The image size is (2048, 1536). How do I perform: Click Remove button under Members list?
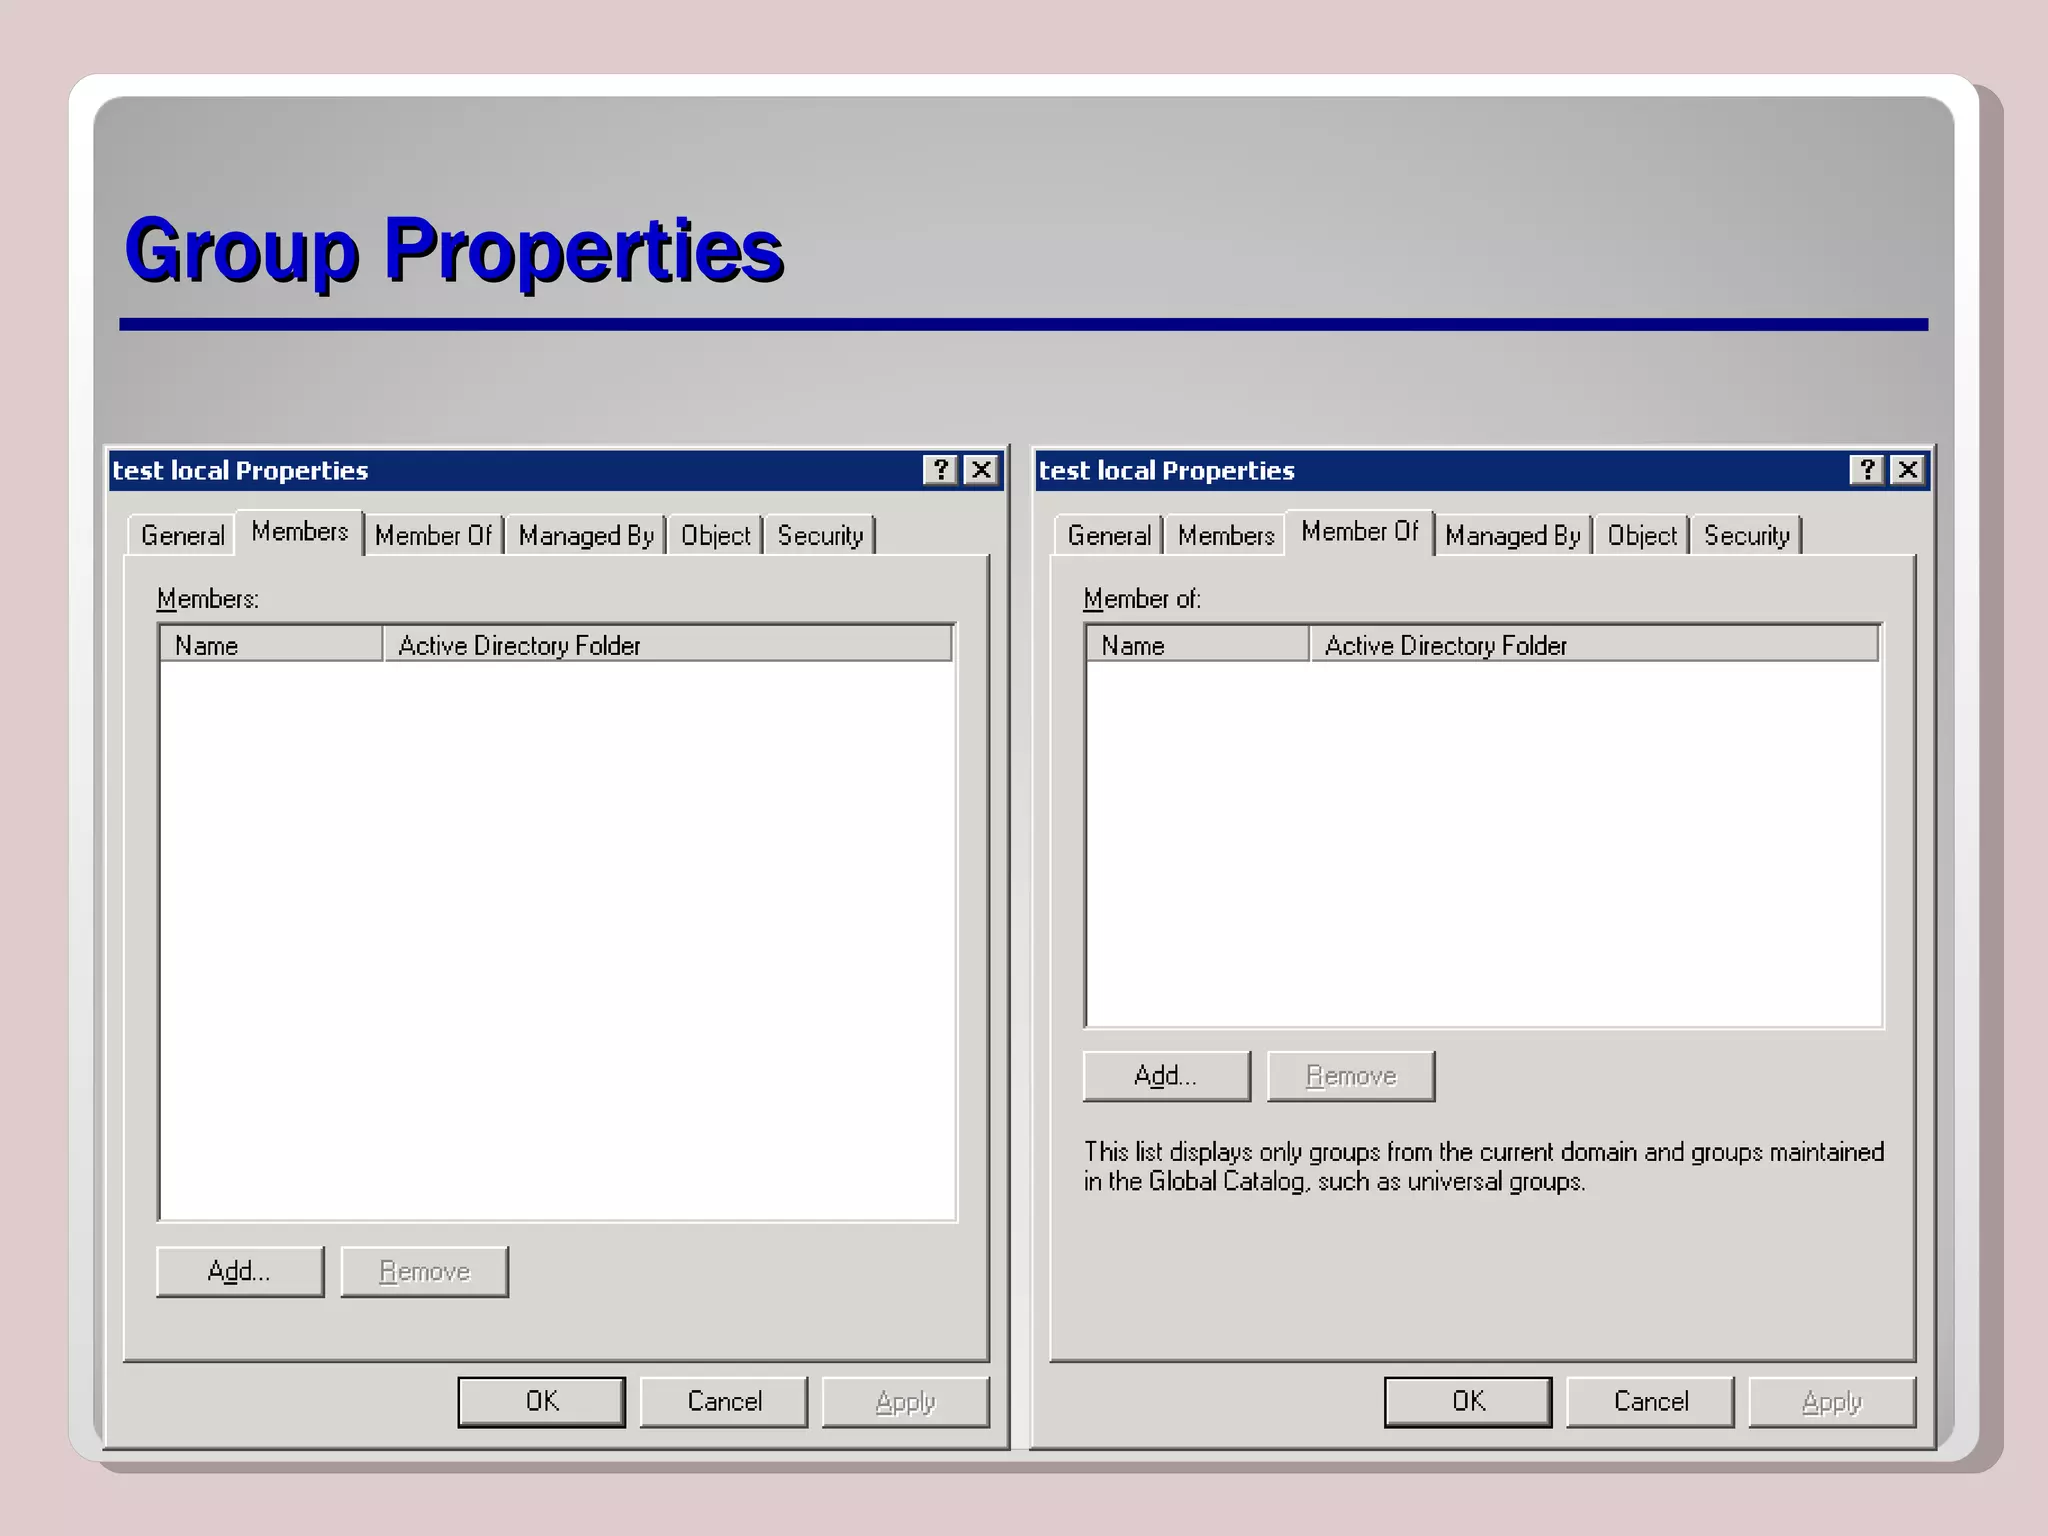click(x=424, y=1271)
